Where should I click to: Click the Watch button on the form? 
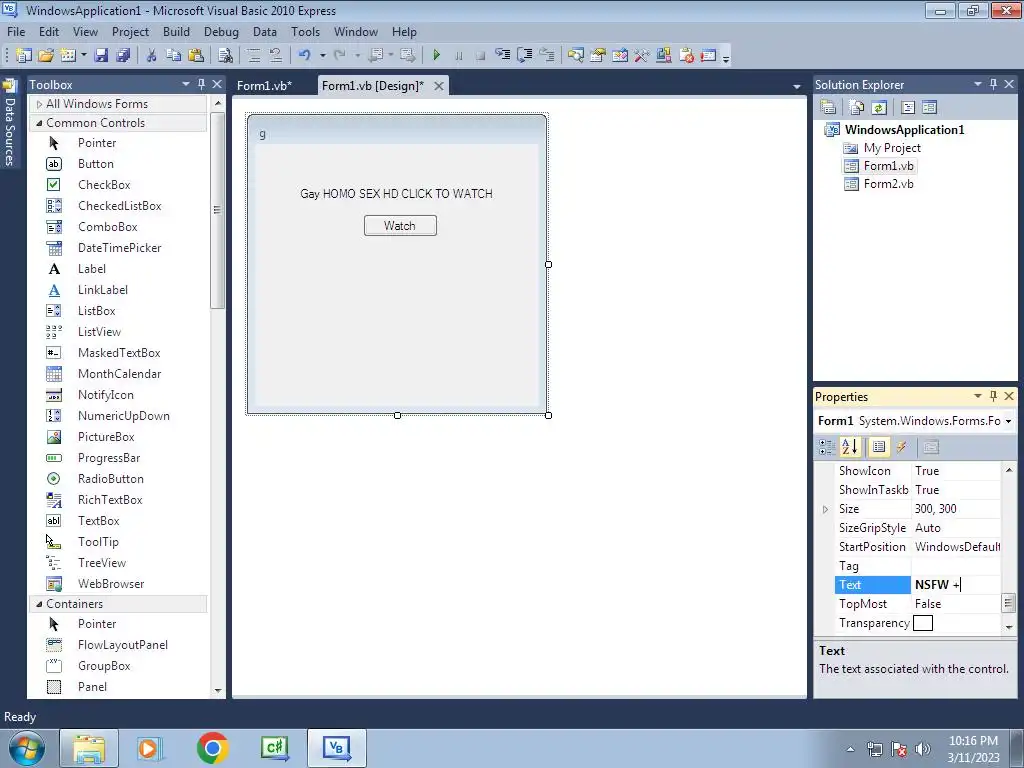(400, 226)
